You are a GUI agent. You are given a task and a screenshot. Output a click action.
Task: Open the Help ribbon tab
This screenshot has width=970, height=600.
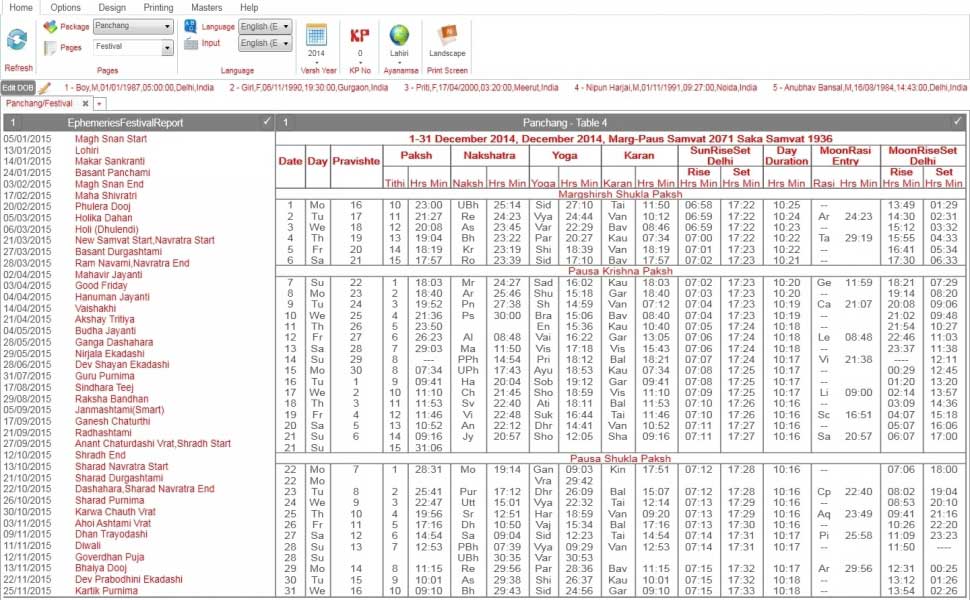249,7
